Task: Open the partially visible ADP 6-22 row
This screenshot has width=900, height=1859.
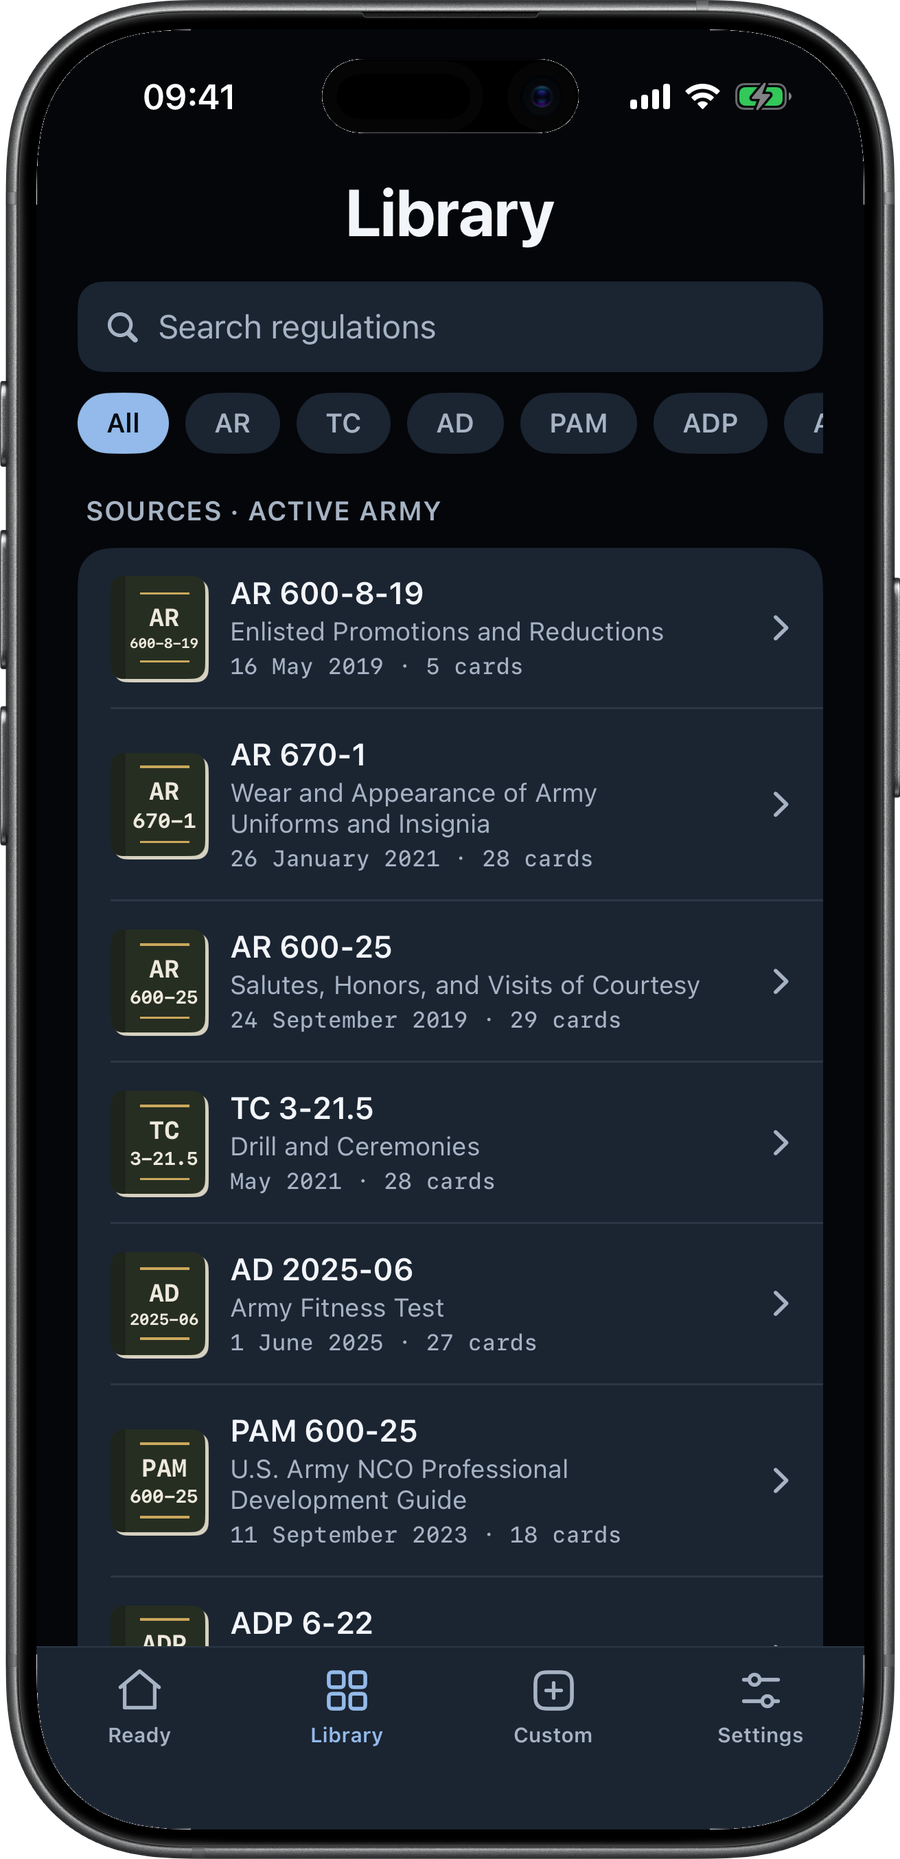Action: (x=450, y=1612)
